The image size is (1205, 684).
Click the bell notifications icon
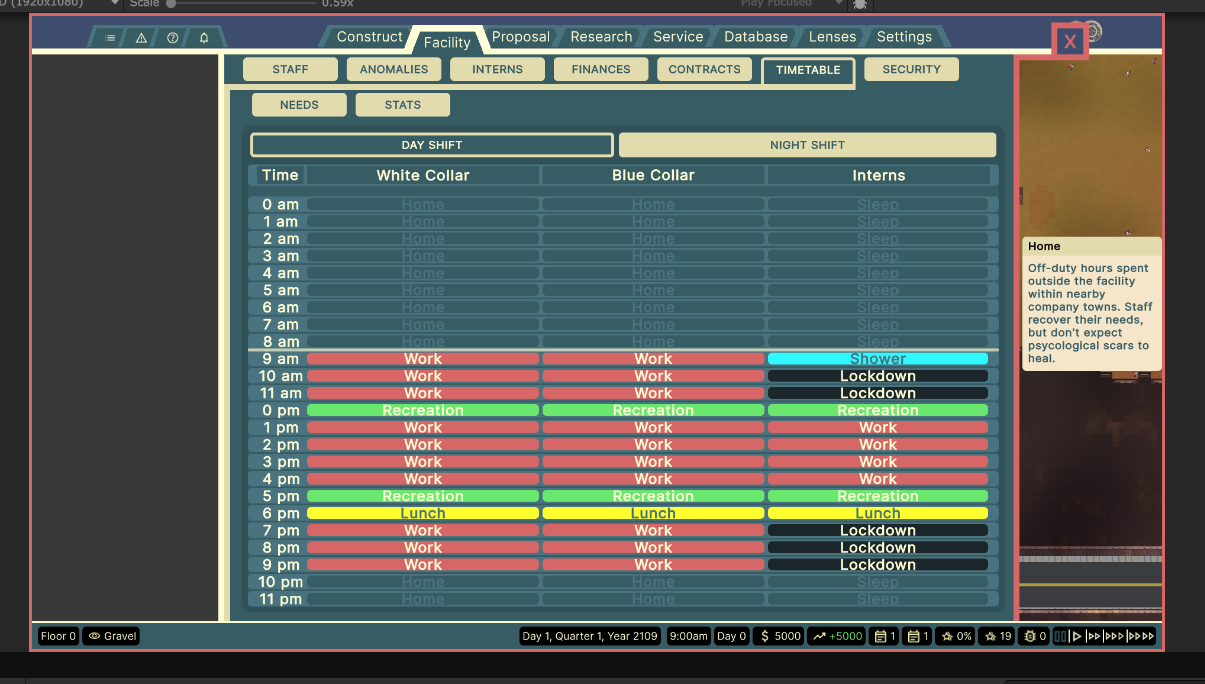click(x=204, y=38)
